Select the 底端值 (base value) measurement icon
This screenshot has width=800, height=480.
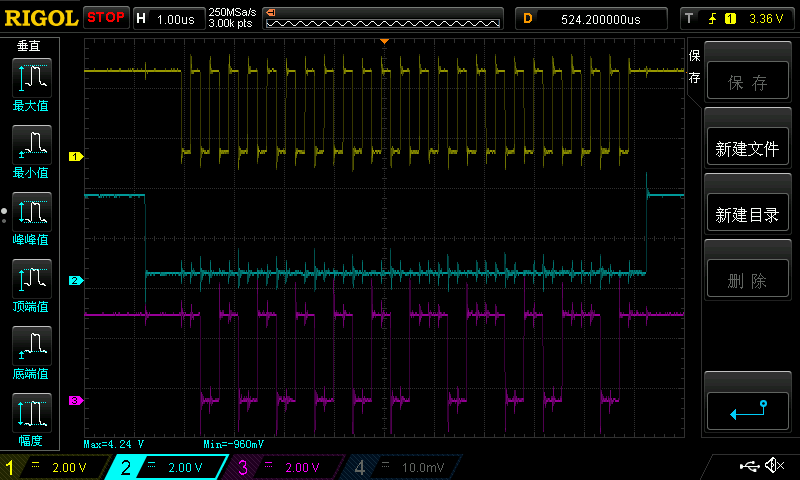[31, 346]
